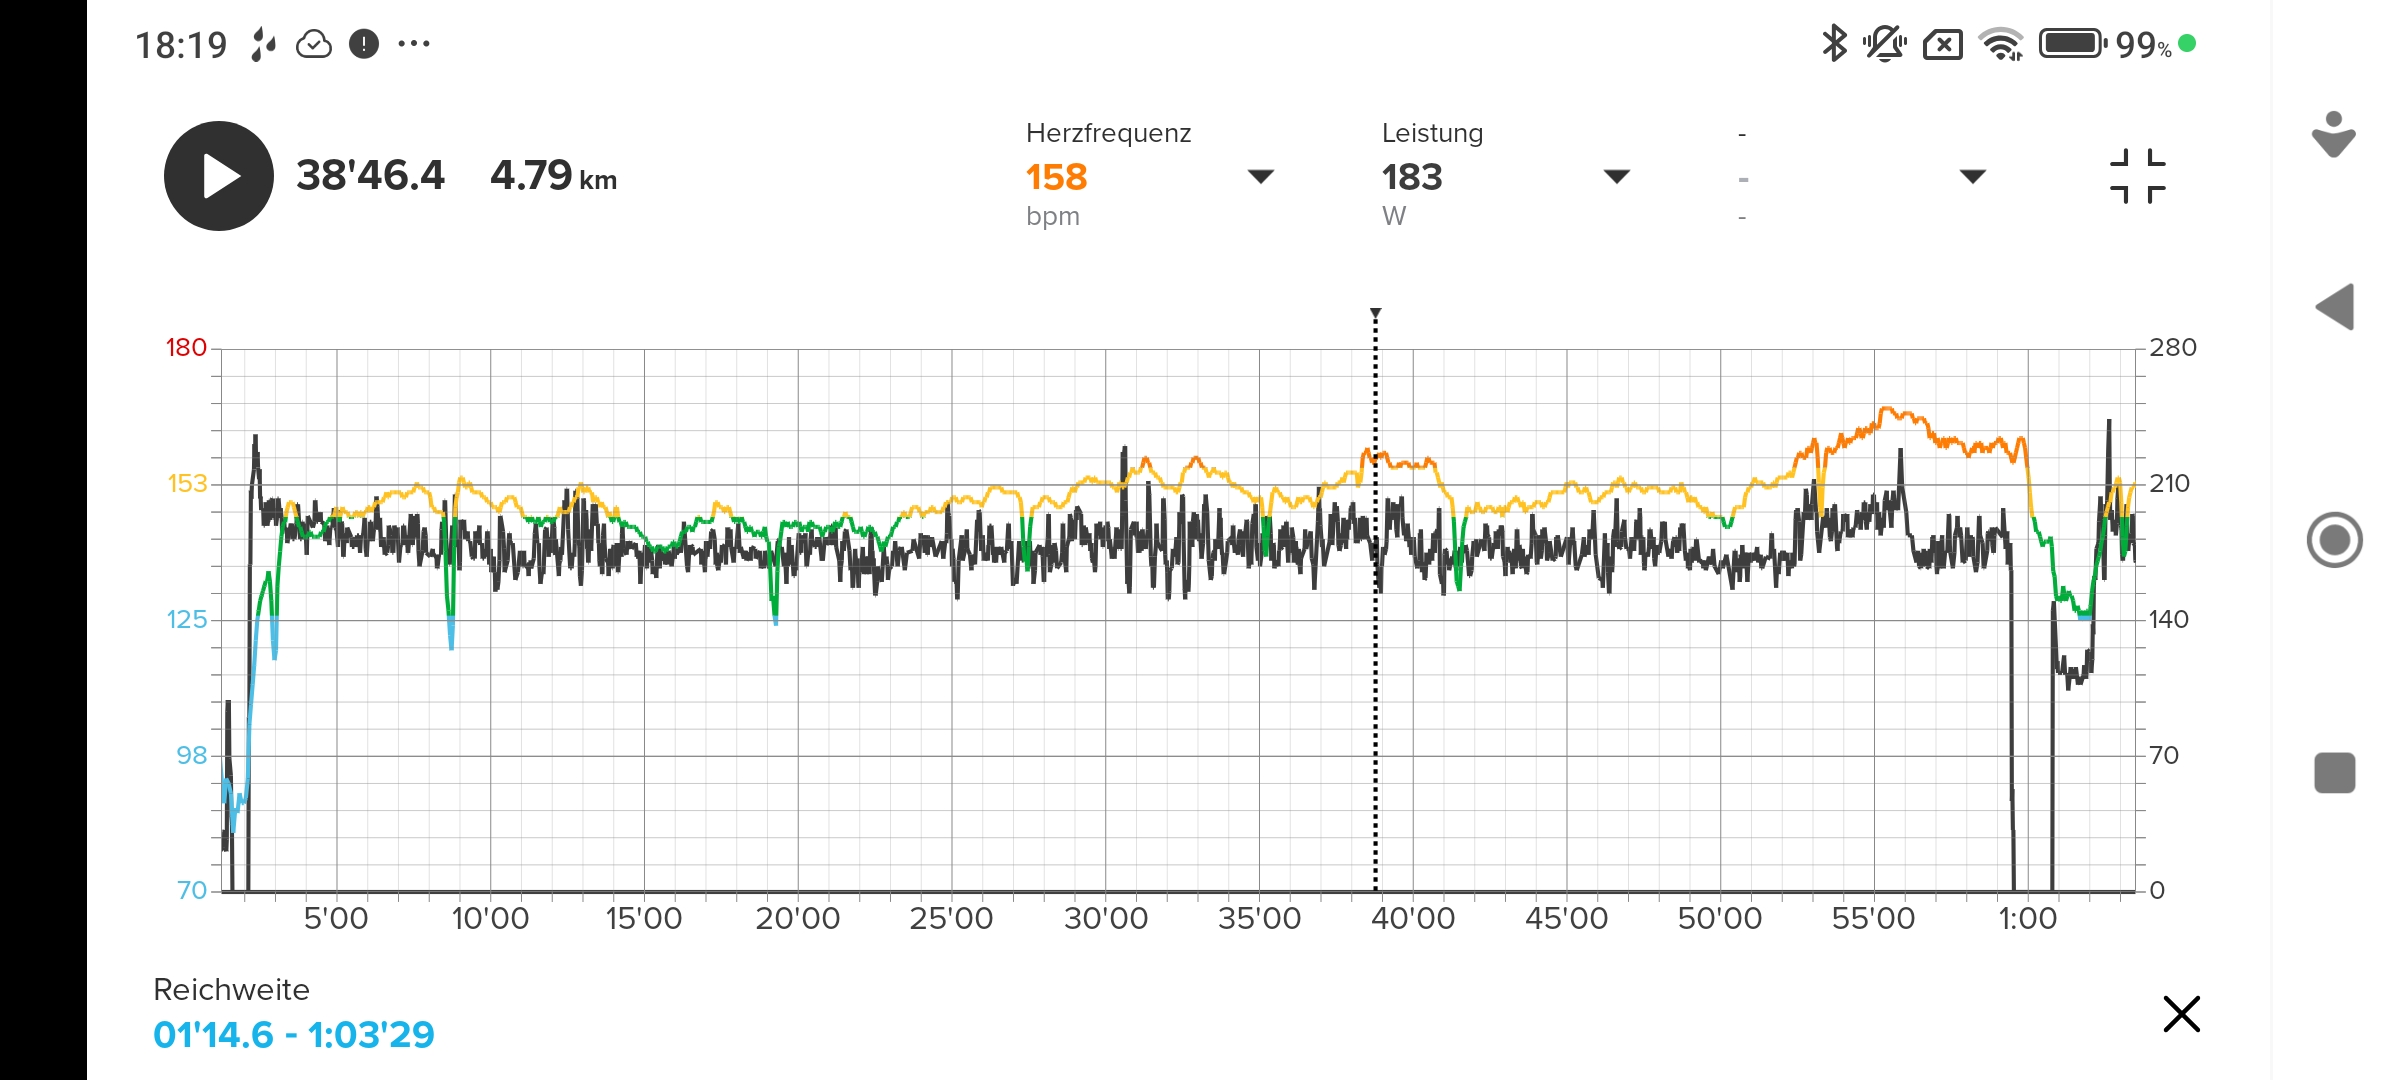
Task: Tap the distance 4.79 km
Action: point(553,176)
